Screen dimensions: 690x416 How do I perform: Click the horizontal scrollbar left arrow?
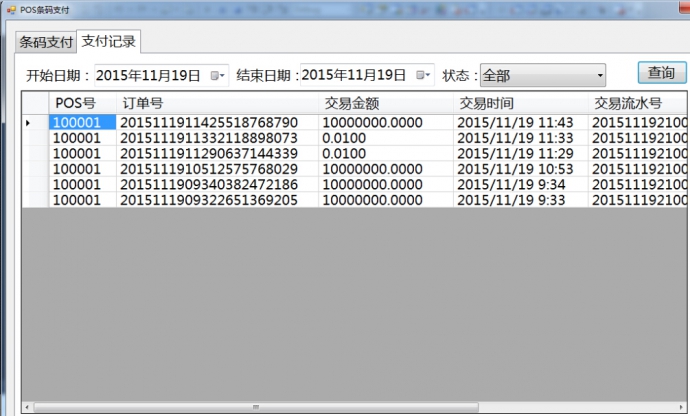27,407
